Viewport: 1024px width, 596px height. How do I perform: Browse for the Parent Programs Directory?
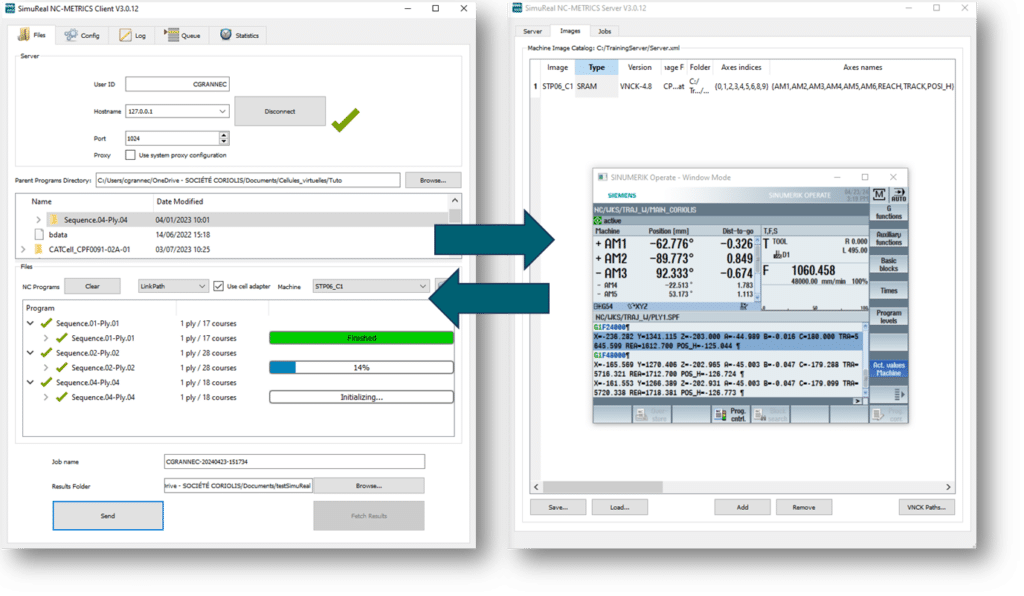tap(433, 180)
